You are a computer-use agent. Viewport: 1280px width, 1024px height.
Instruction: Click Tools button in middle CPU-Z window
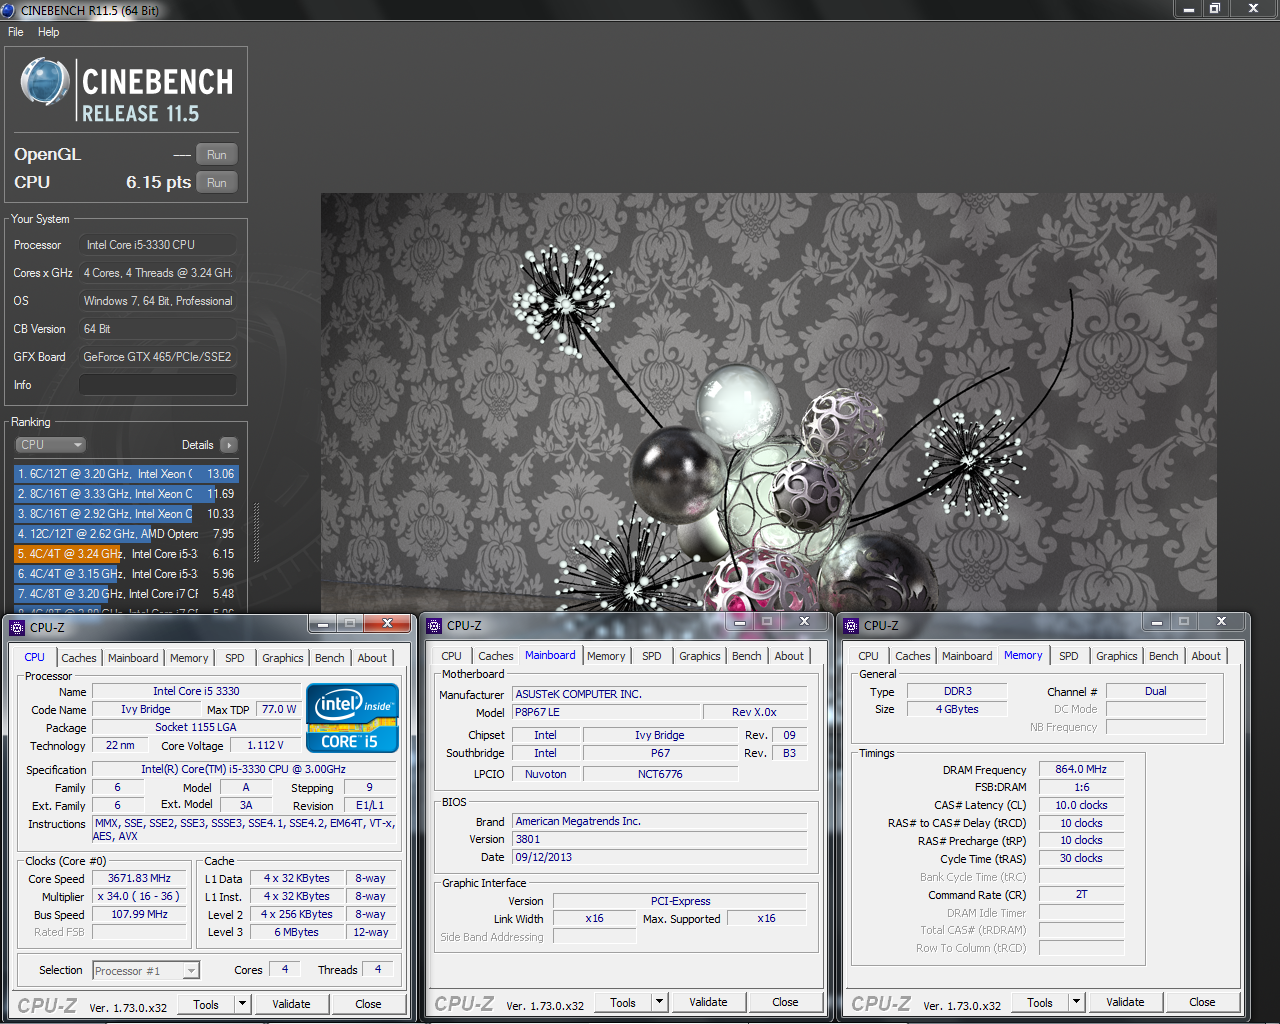[x=623, y=1003]
